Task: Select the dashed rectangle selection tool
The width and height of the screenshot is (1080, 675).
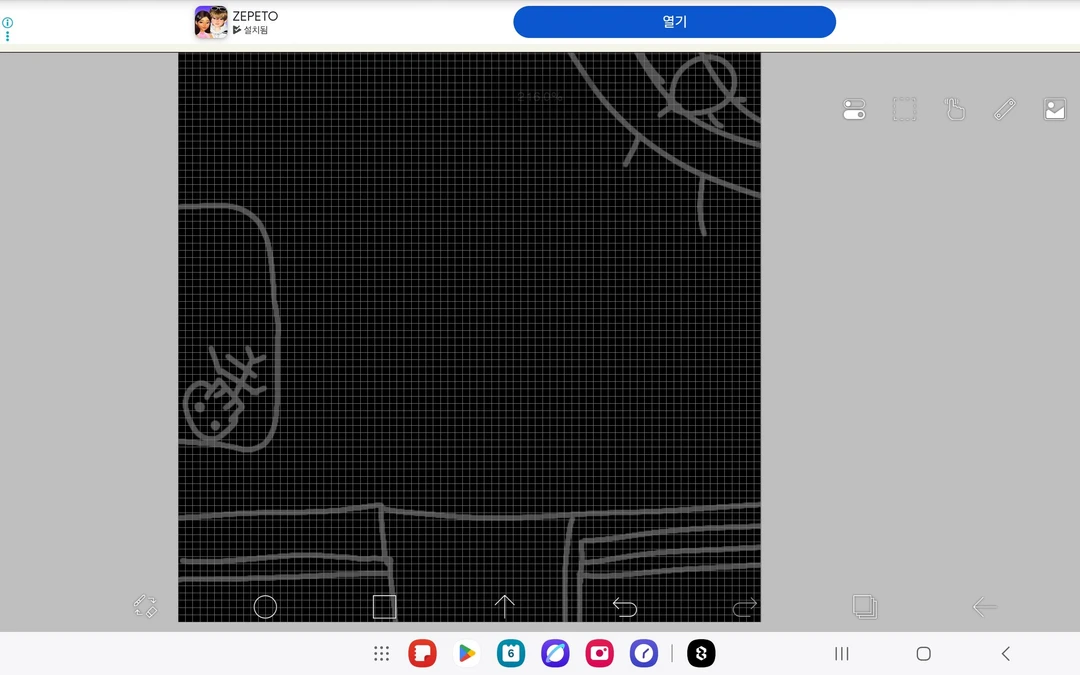Action: pyautogui.click(x=904, y=110)
